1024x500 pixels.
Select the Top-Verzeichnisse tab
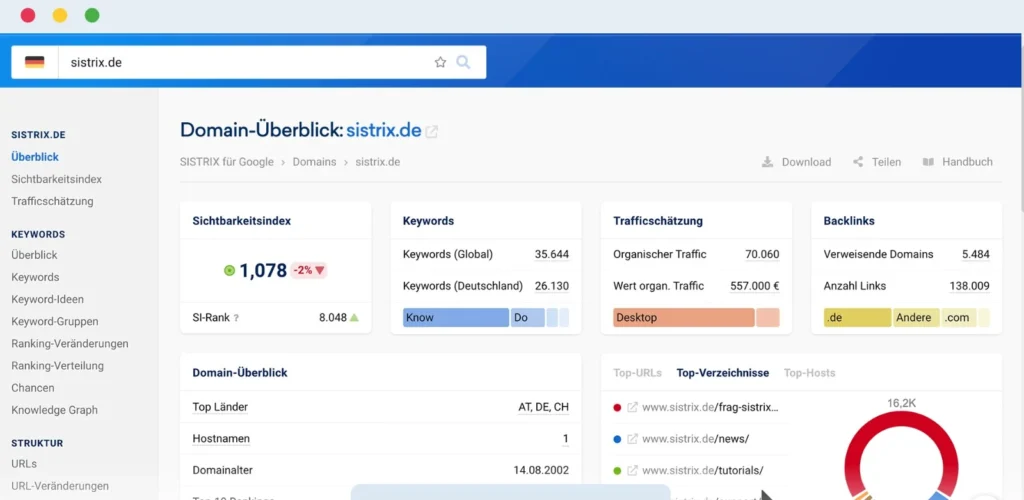723,373
